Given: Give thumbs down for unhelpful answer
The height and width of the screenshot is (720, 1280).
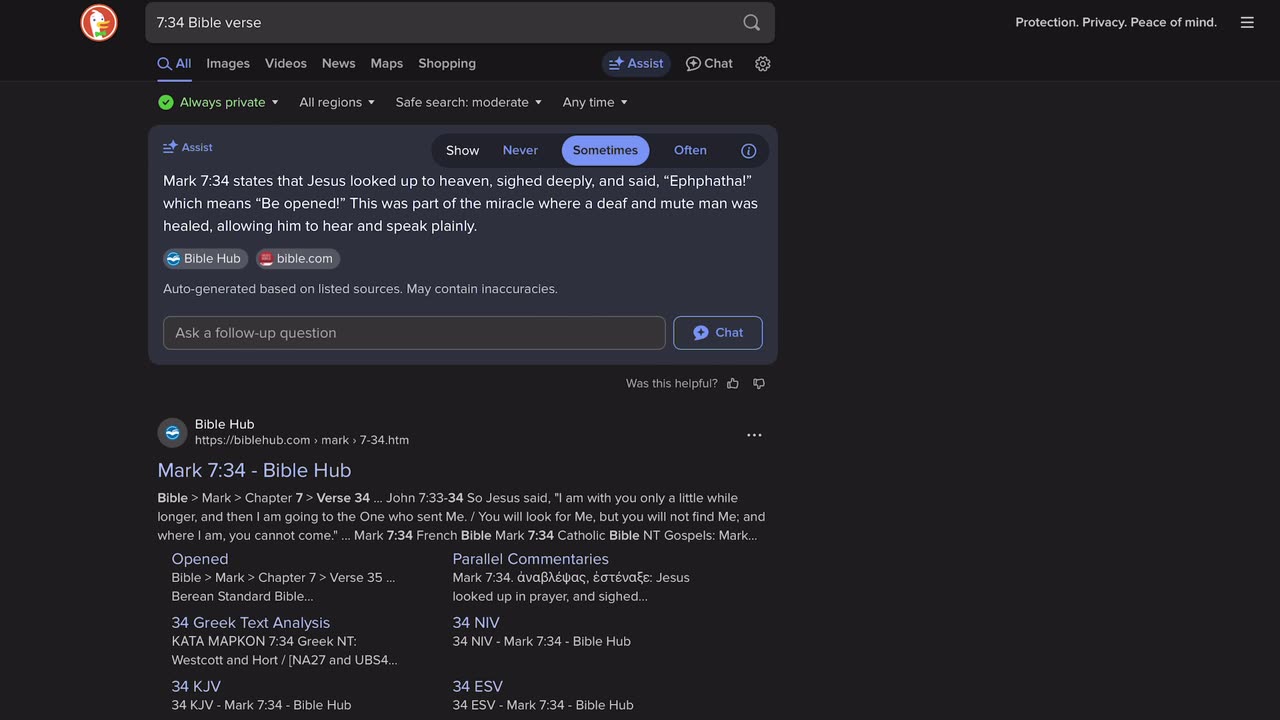Looking at the screenshot, I should pyautogui.click(x=759, y=384).
